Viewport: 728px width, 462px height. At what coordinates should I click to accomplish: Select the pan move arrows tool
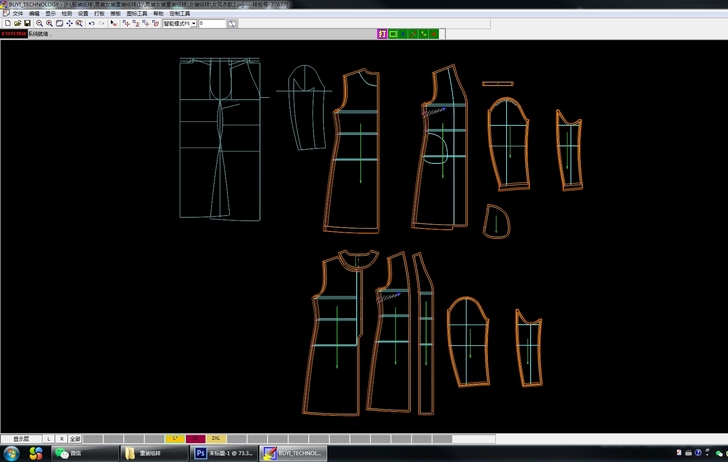coord(69,23)
